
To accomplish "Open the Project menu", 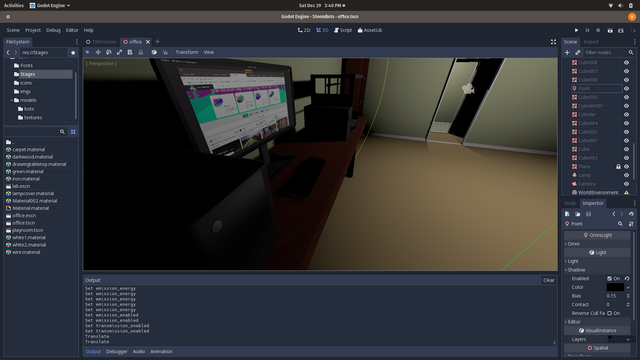I will point(33,30).
